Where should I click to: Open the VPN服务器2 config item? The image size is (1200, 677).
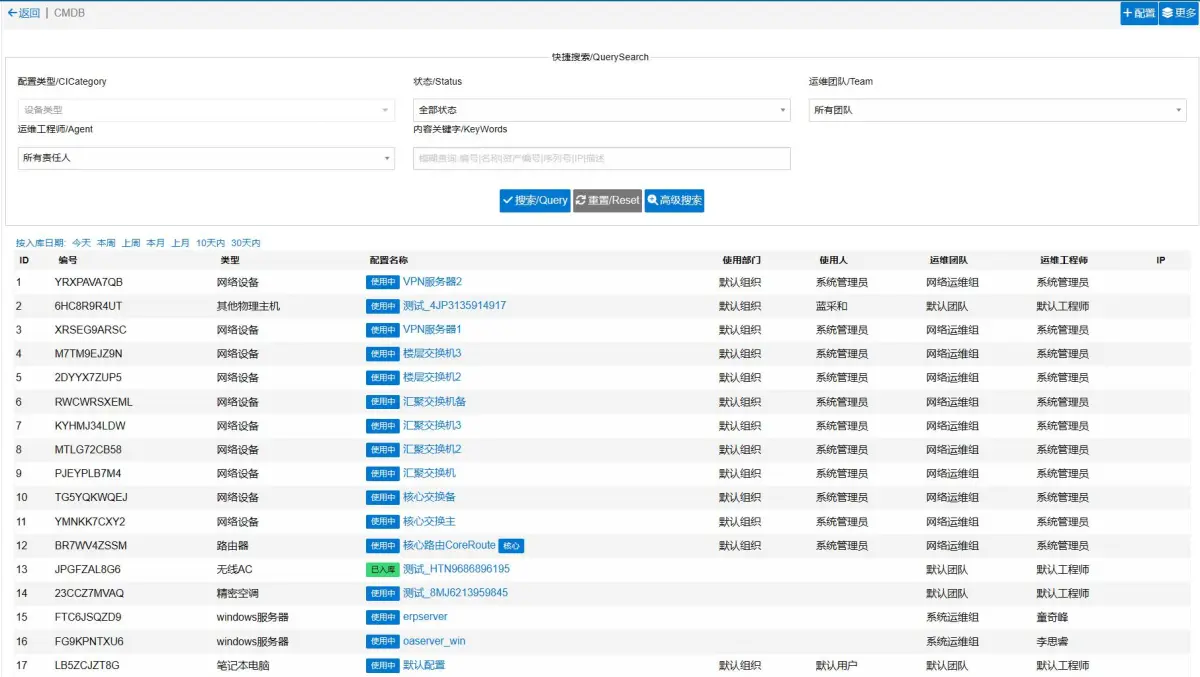(432, 282)
